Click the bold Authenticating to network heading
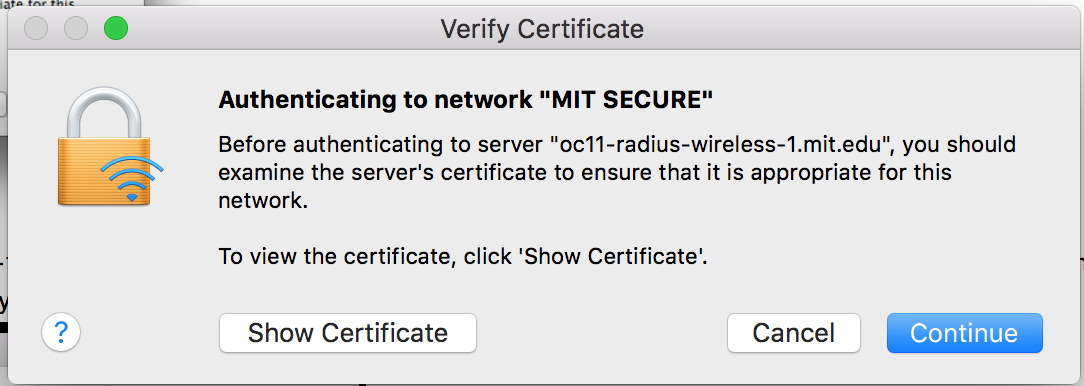1084x386 pixels. click(465, 101)
